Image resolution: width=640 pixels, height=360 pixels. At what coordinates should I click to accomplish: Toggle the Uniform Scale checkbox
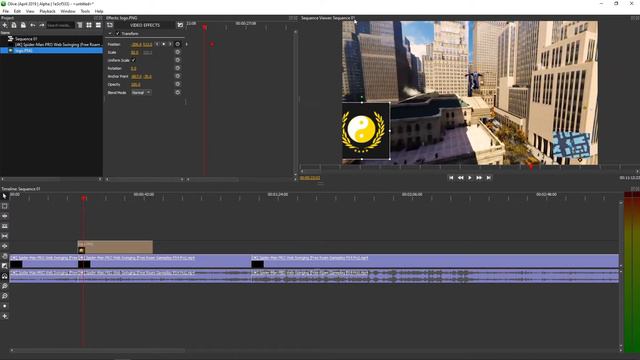coord(133,60)
